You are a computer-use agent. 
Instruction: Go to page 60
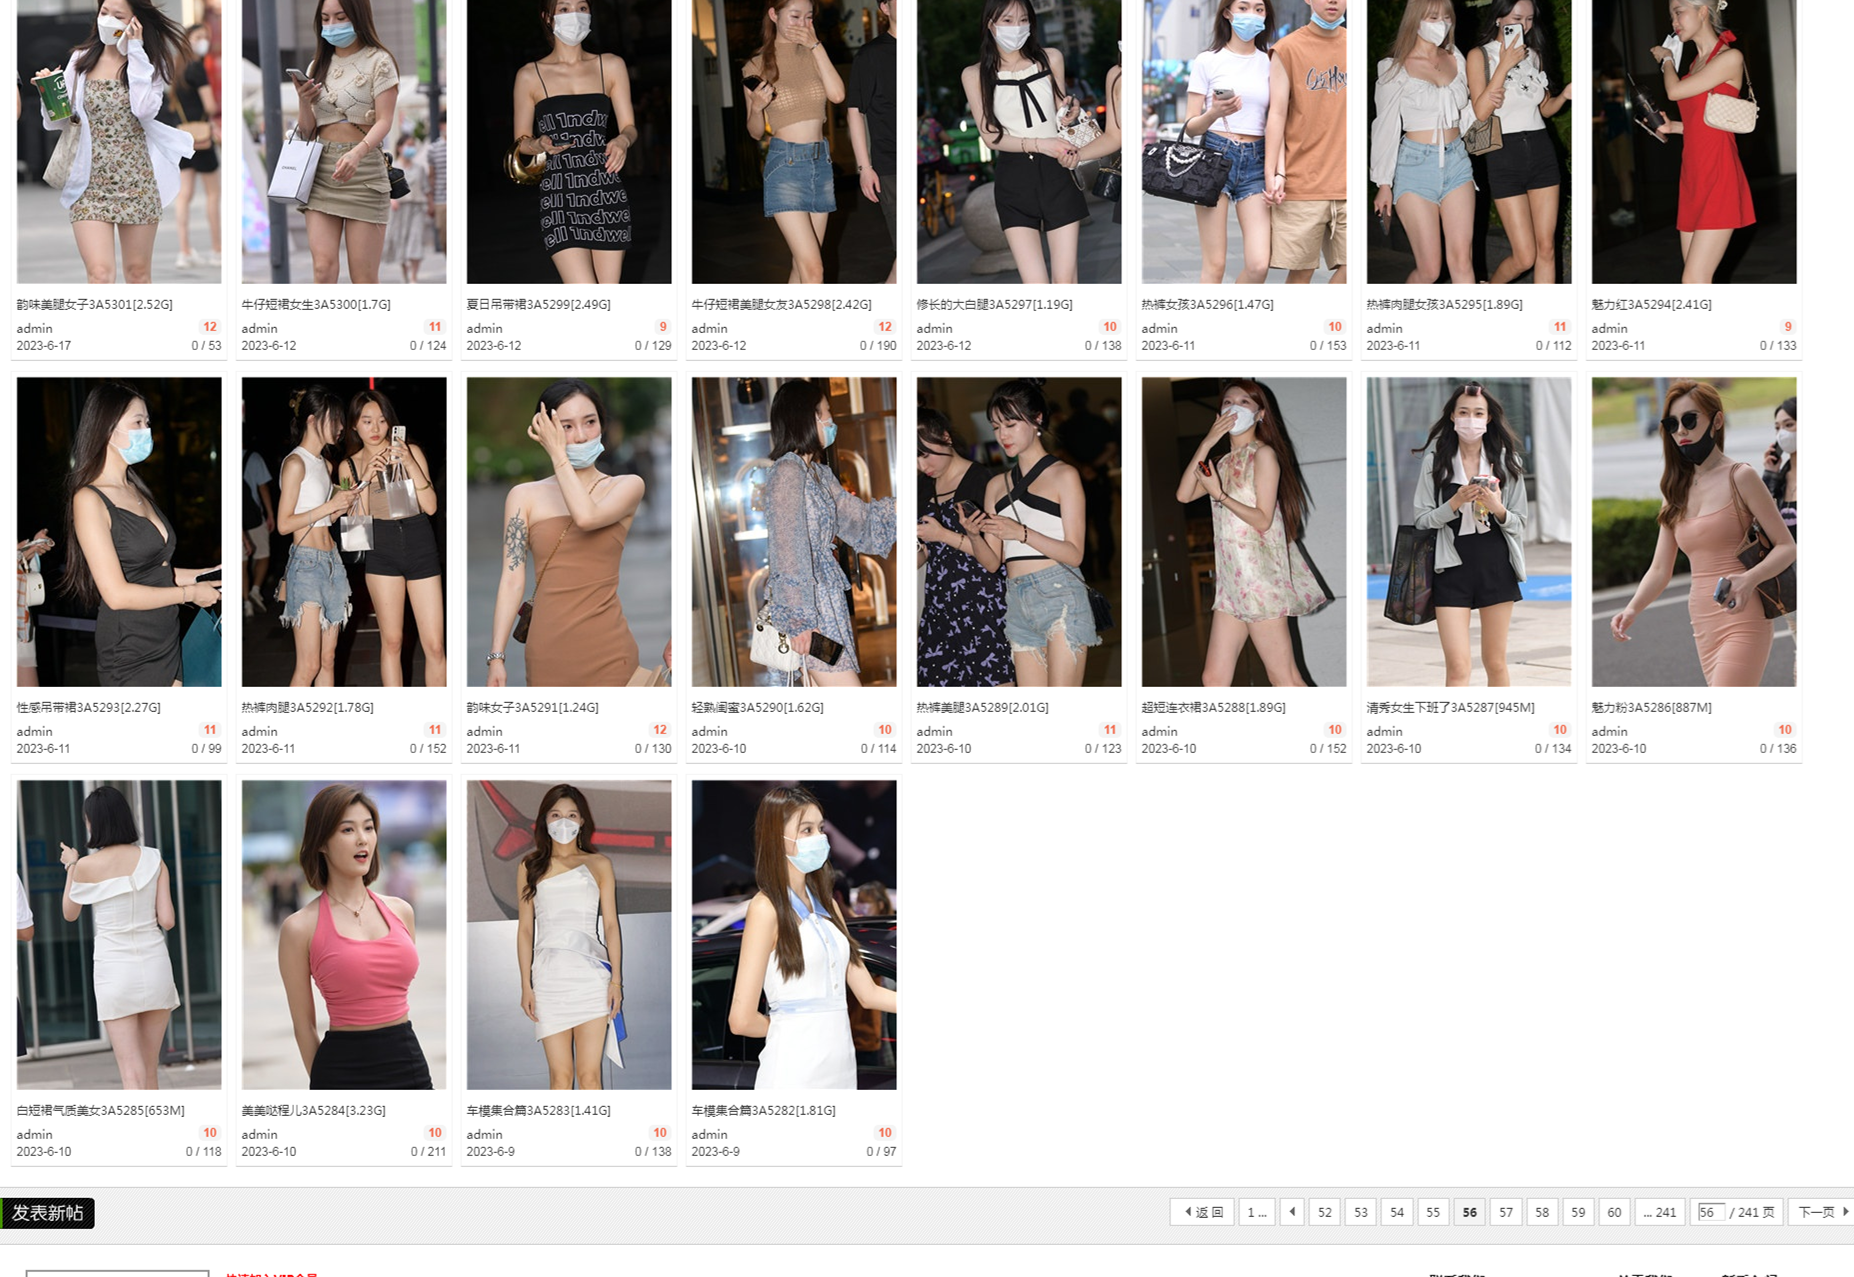coord(1614,1212)
